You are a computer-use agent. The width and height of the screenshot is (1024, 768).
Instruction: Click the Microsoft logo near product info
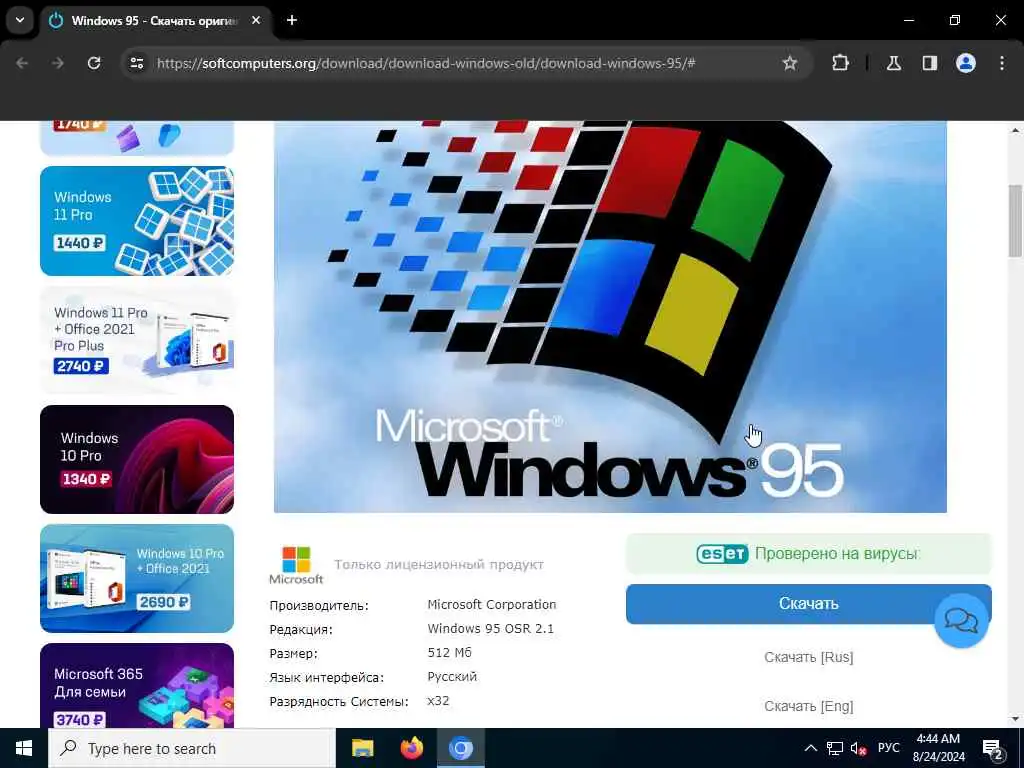(x=296, y=566)
